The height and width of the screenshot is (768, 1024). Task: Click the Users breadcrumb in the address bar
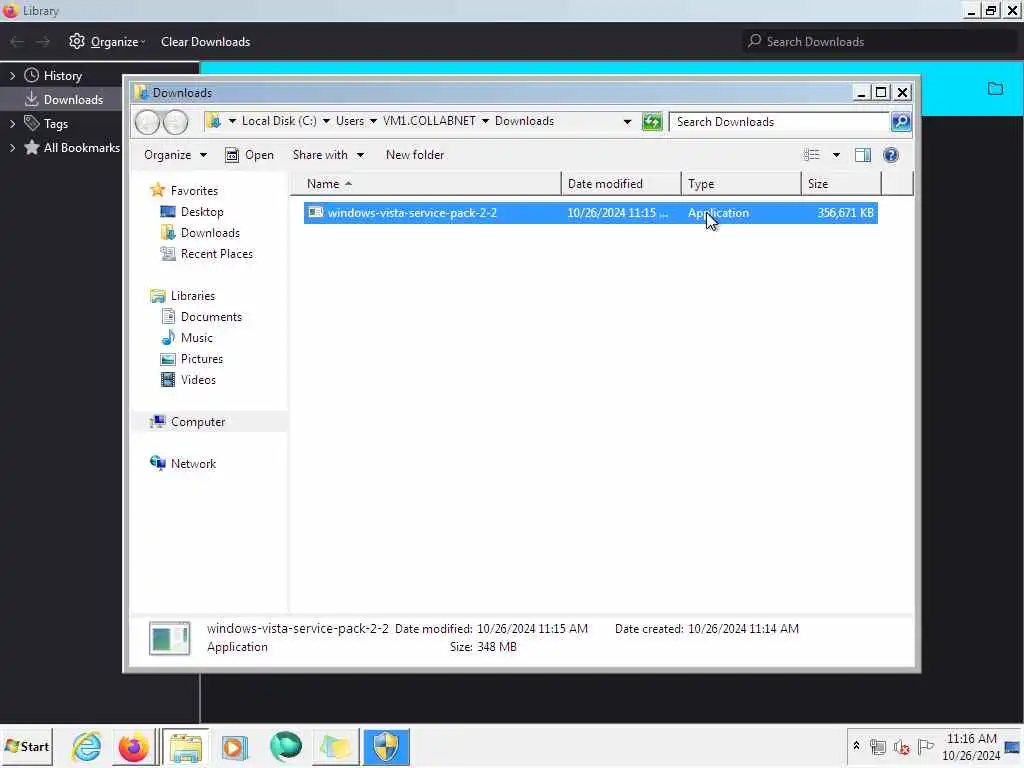click(x=350, y=121)
